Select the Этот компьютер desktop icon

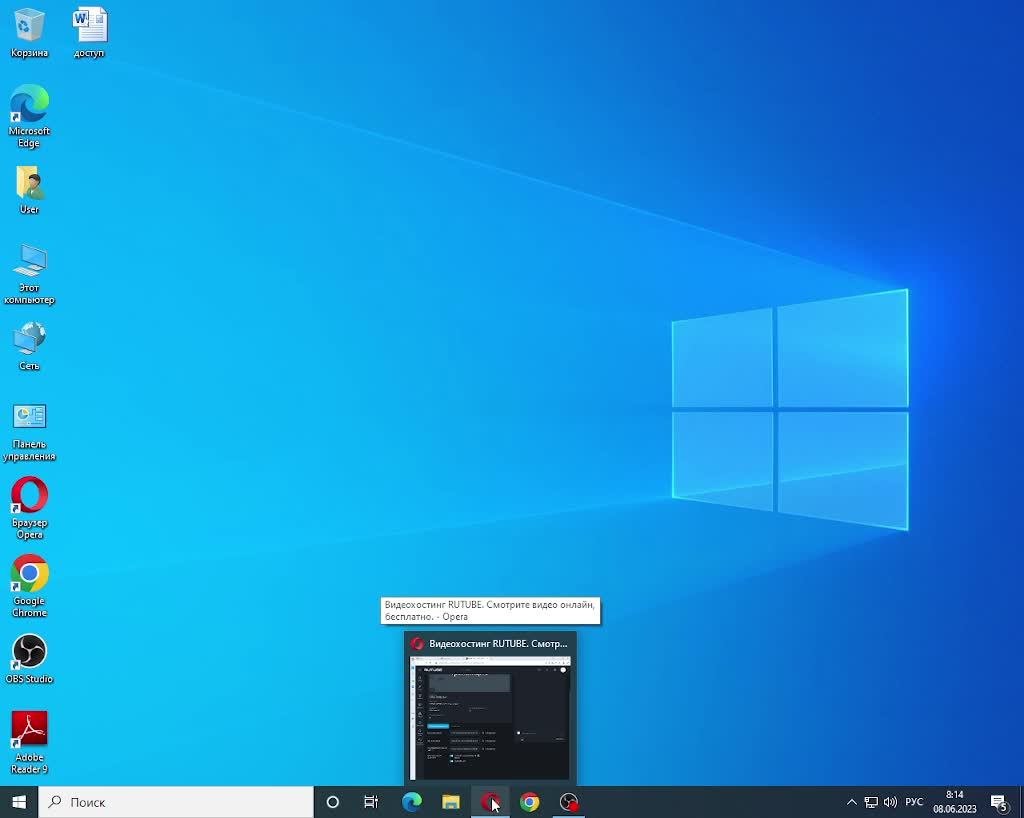pos(29,274)
